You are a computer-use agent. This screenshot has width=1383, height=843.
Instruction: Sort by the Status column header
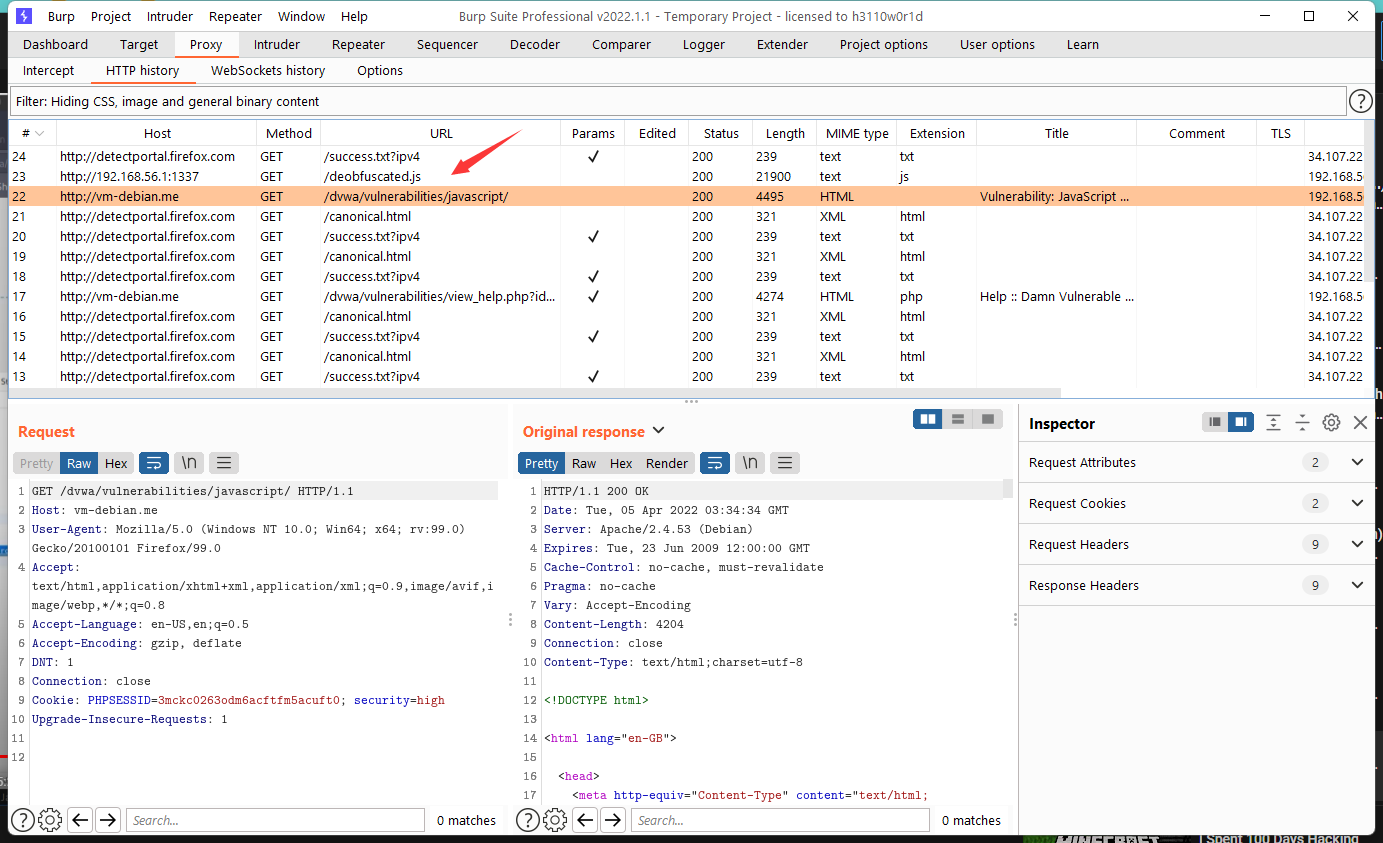[x=721, y=133]
